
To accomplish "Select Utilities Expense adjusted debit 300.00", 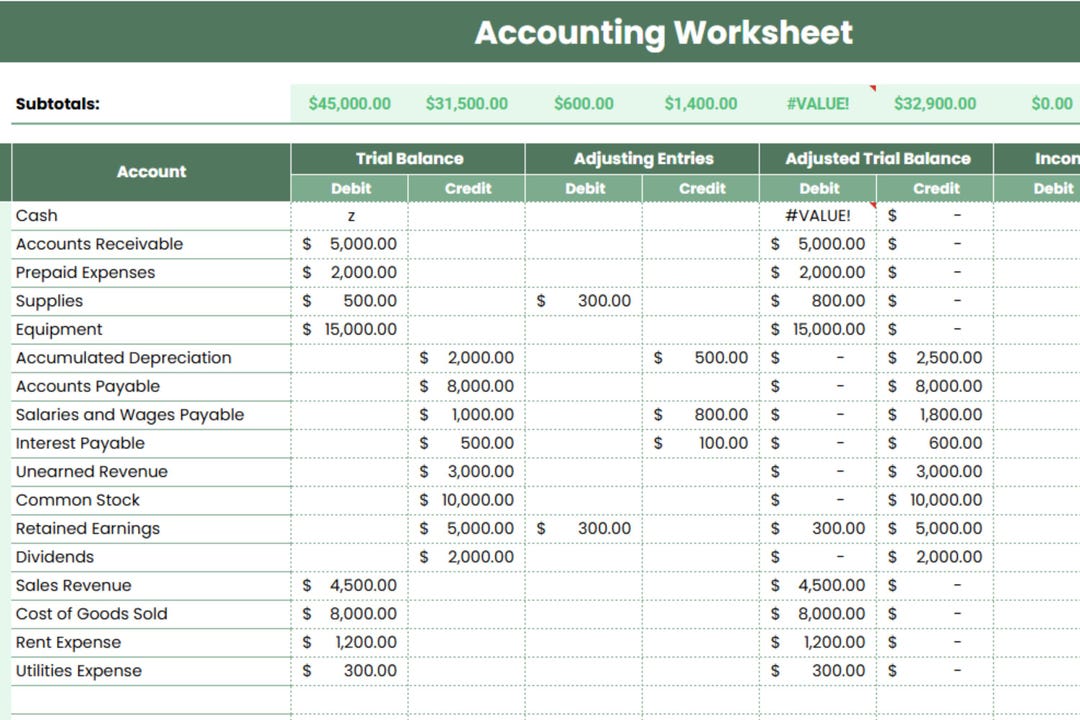I will [818, 670].
